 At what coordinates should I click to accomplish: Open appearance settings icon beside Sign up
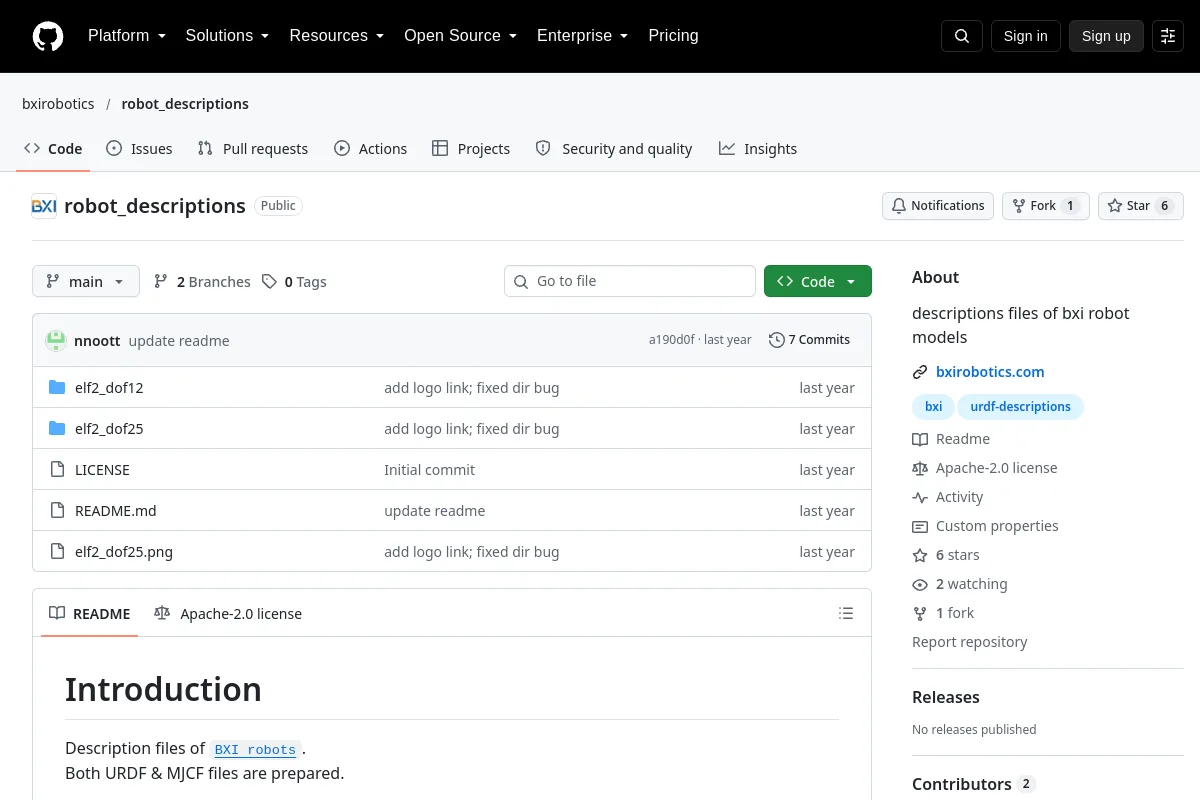click(x=1168, y=36)
